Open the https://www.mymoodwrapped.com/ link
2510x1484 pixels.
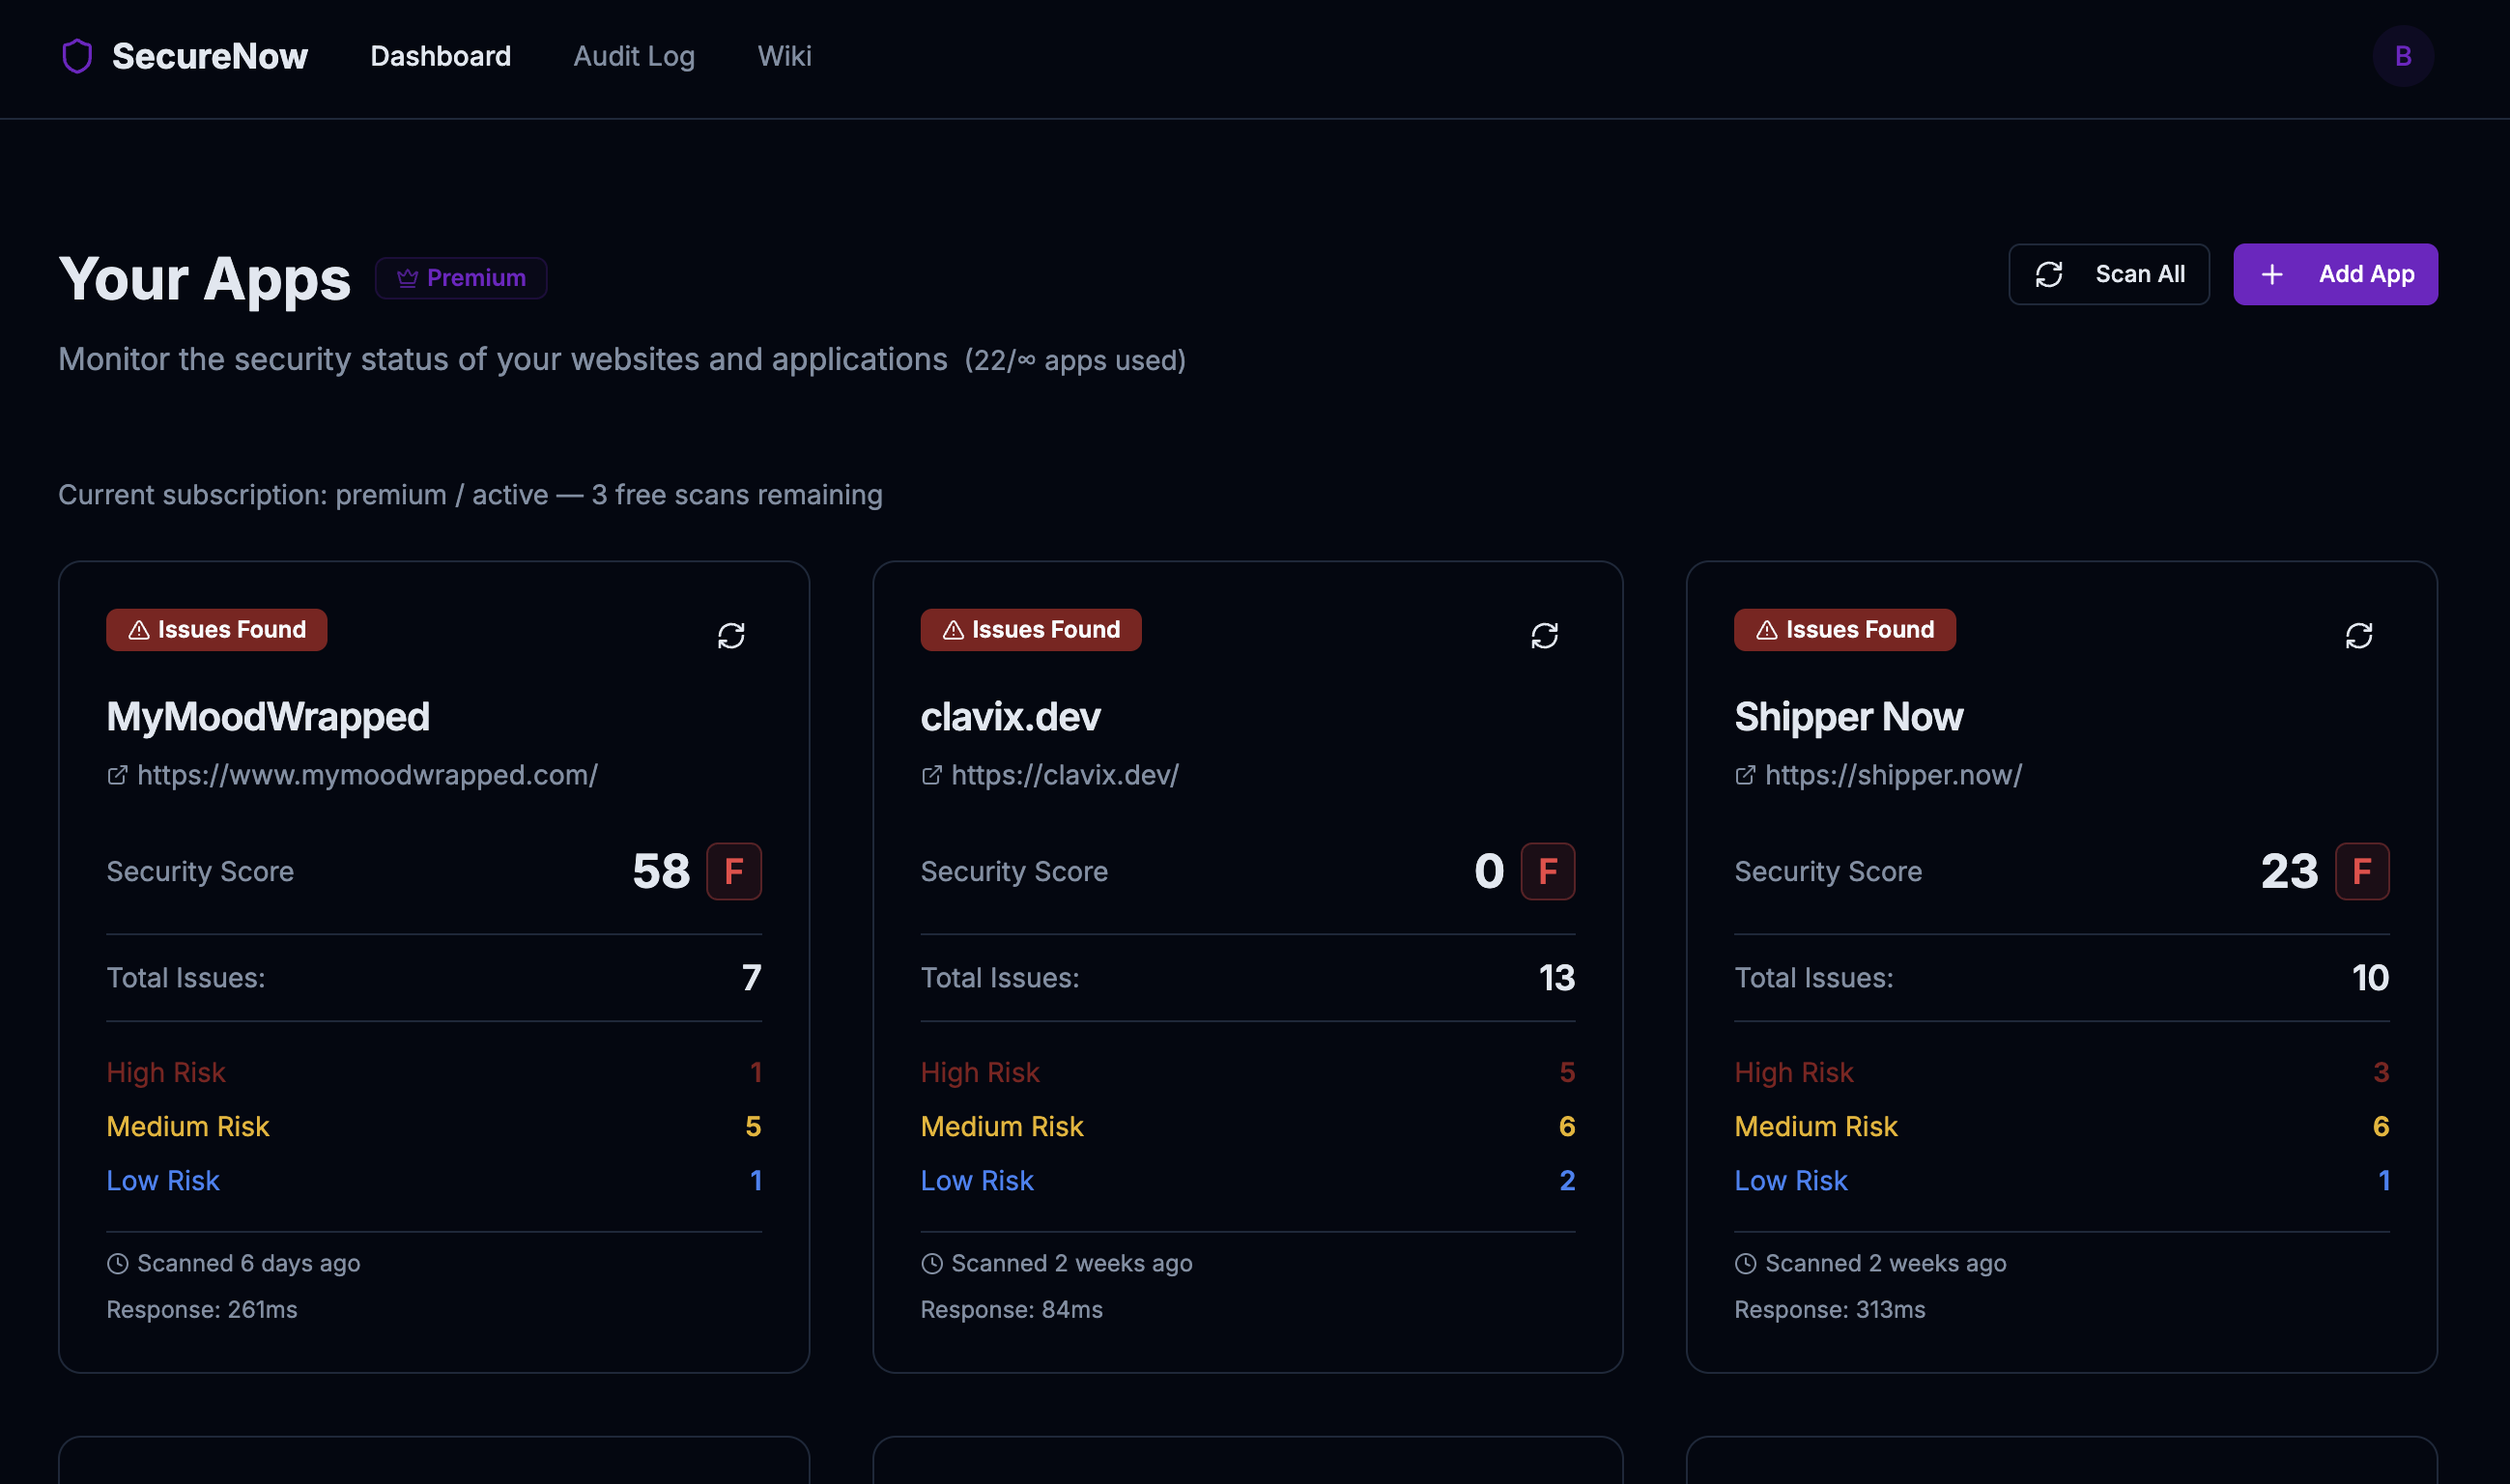pos(367,775)
